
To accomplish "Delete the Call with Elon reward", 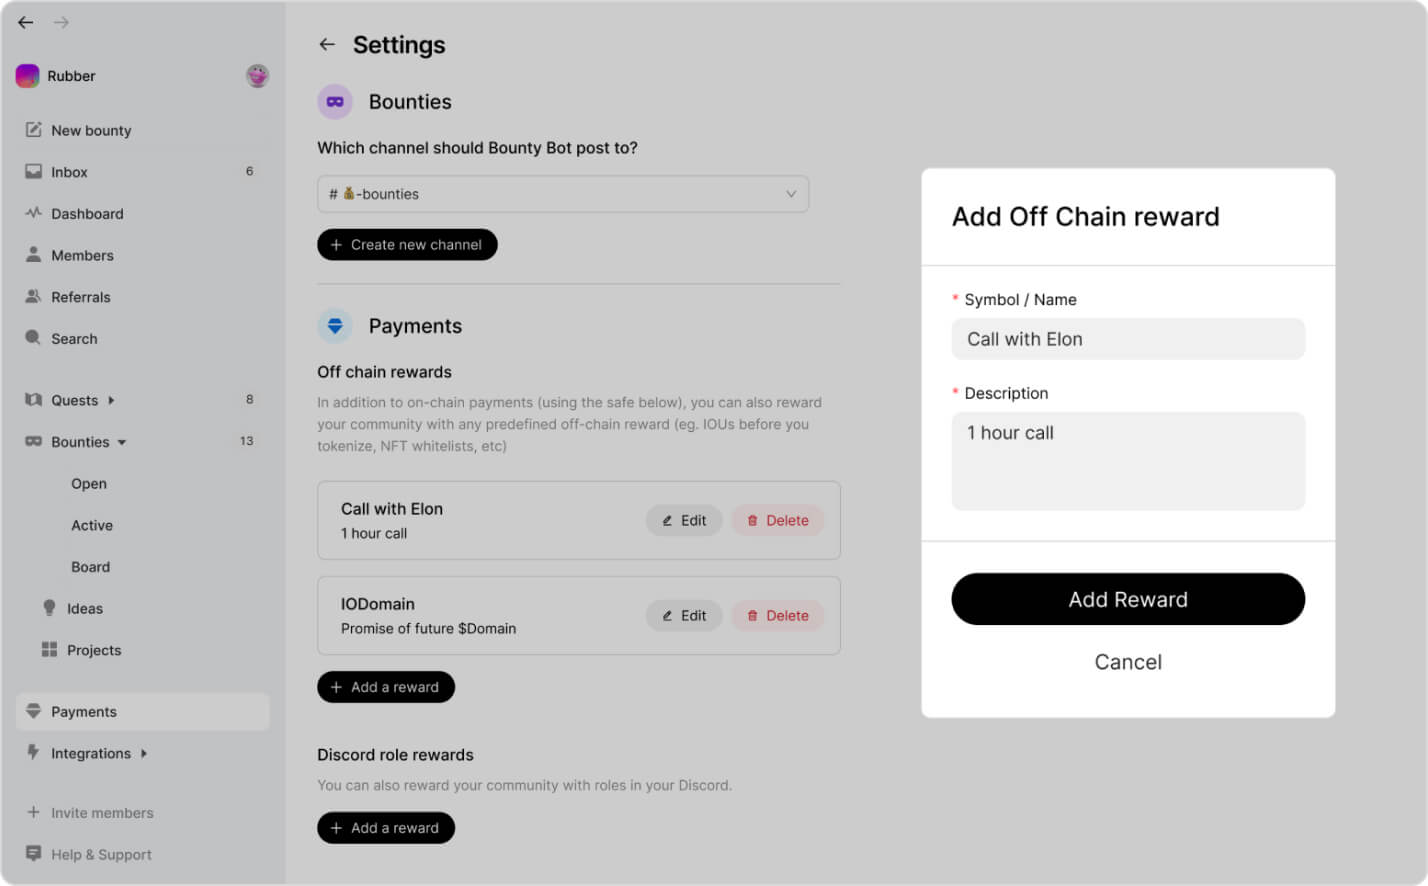I will pos(777,520).
